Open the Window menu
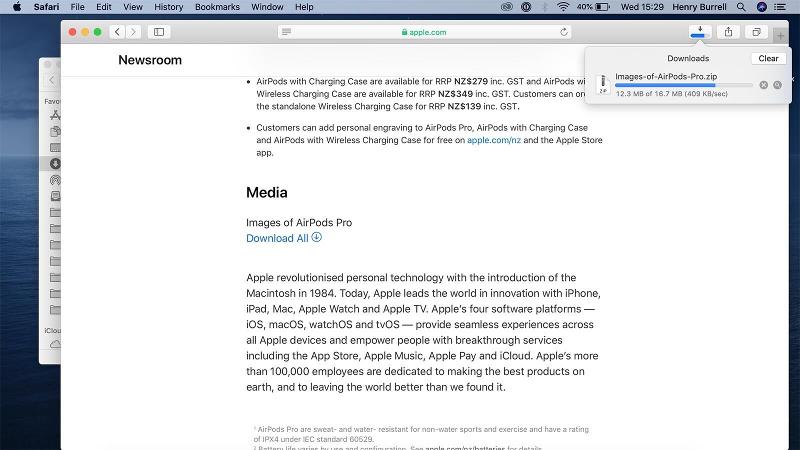 267,7
